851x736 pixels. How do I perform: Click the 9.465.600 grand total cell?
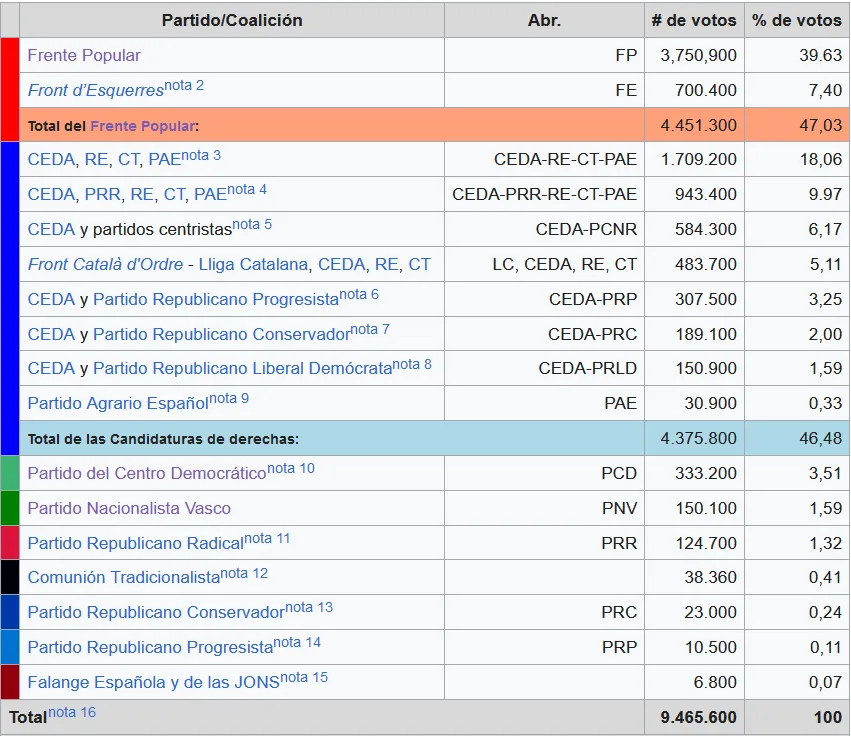pos(694,717)
